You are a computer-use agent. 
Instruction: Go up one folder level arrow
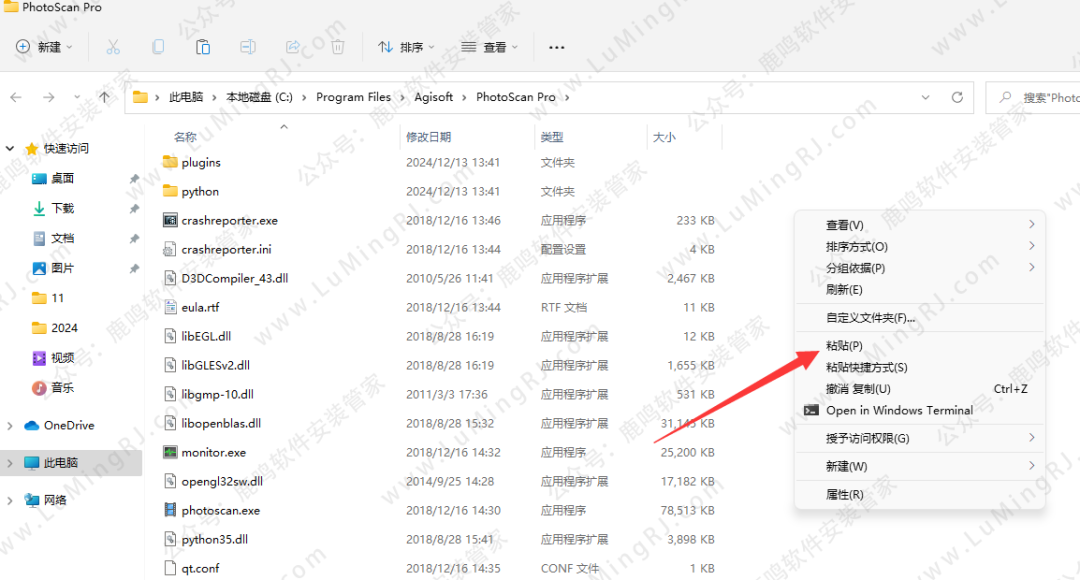104,97
